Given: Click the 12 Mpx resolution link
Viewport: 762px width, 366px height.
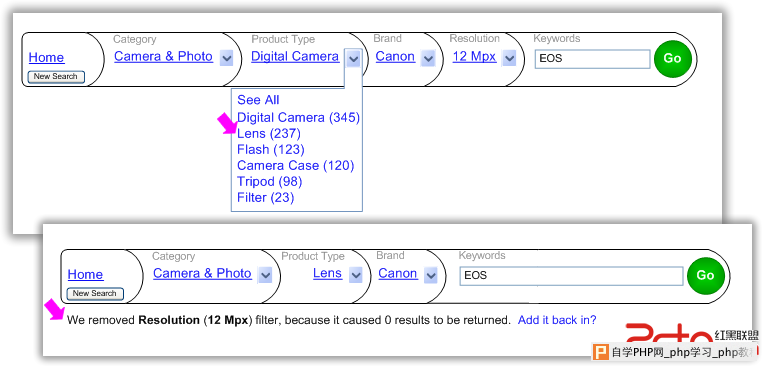Looking at the screenshot, I should [474, 57].
